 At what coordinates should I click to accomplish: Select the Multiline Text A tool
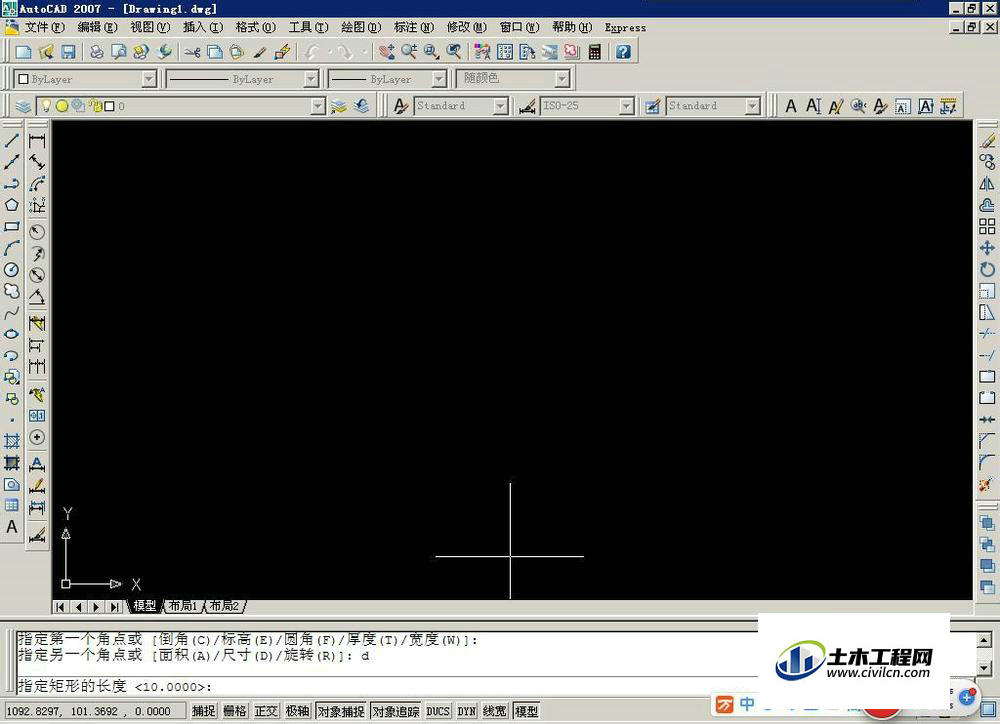pyautogui.click(x=11, y=528)
